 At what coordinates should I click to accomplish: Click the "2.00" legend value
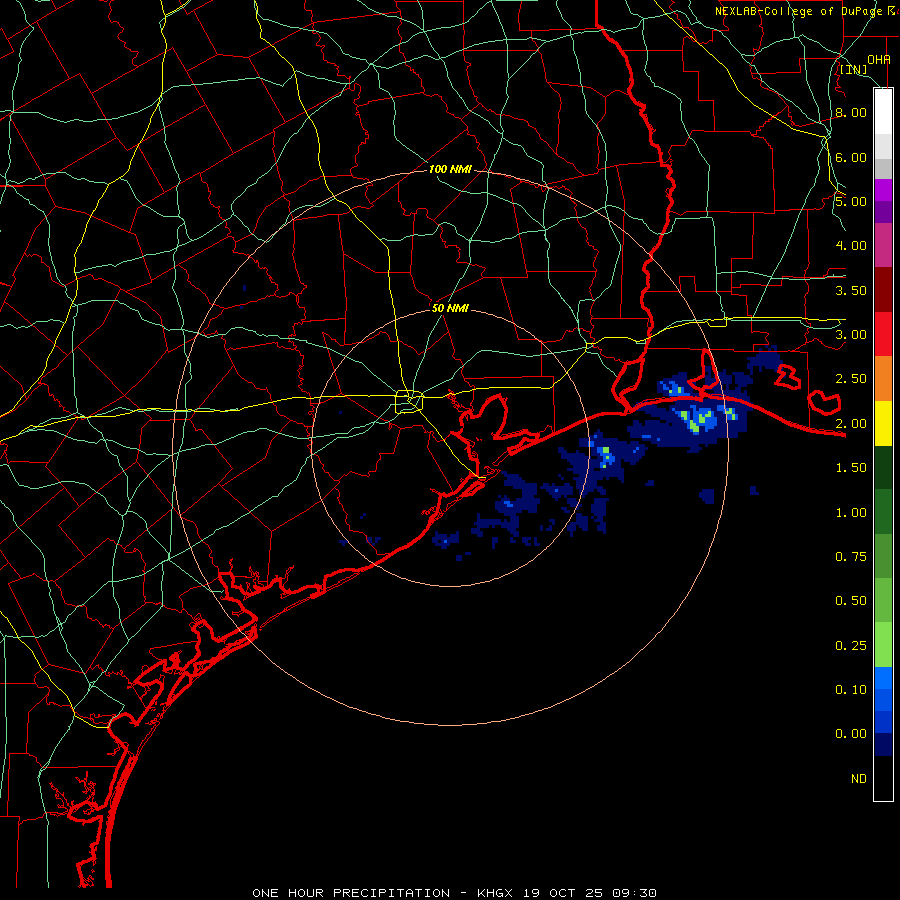coord(851,424)
